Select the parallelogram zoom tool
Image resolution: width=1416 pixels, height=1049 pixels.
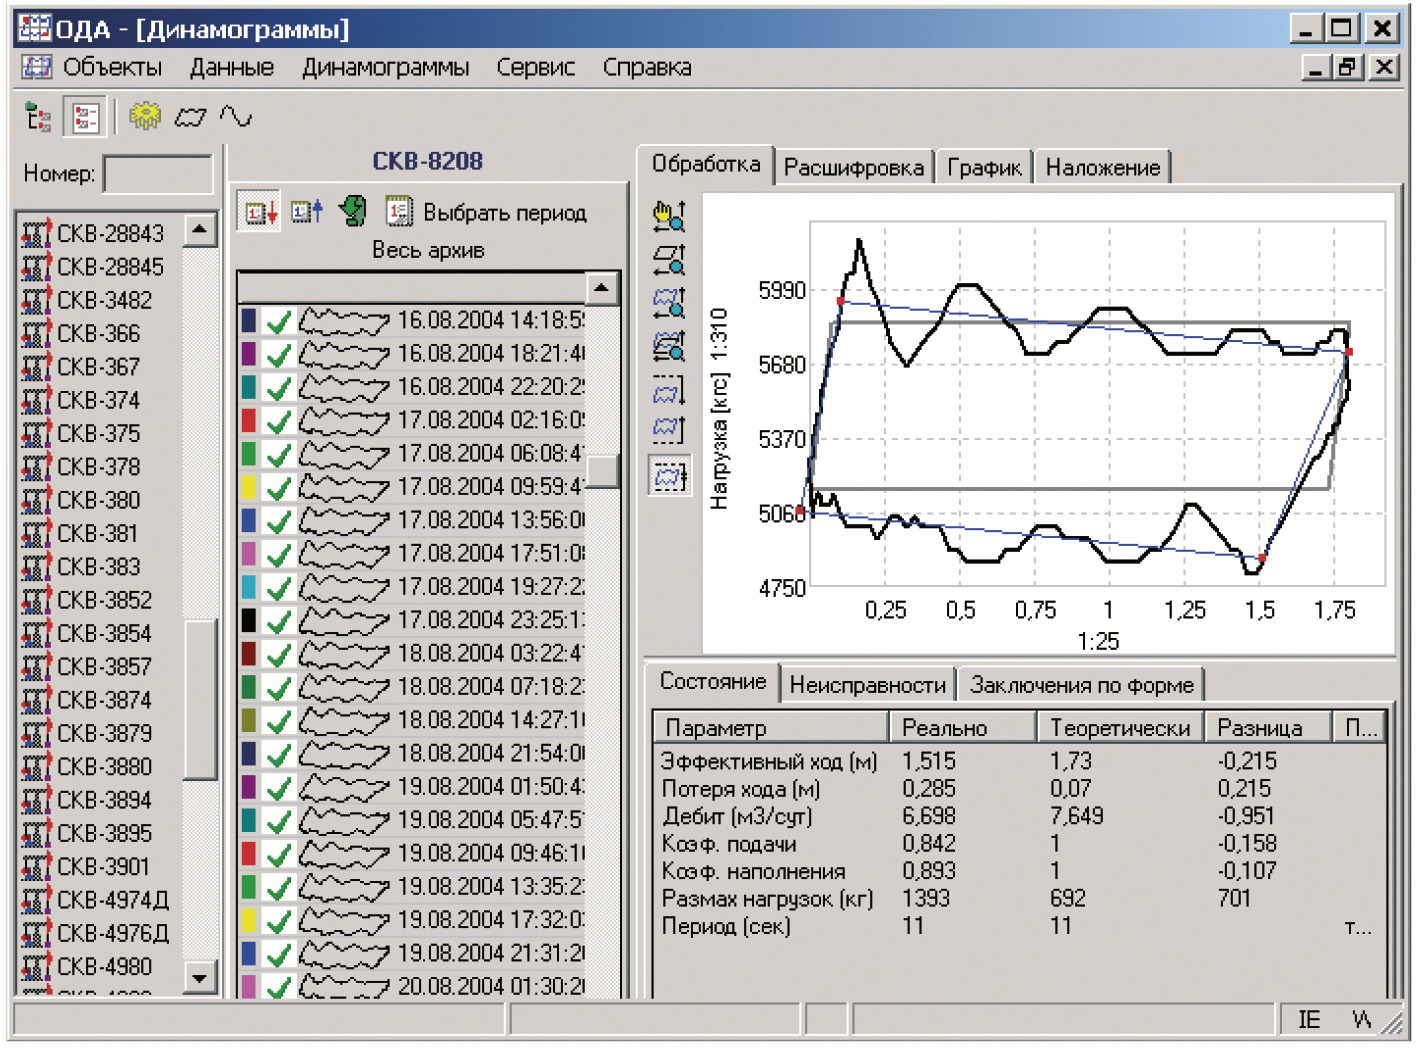669,260
